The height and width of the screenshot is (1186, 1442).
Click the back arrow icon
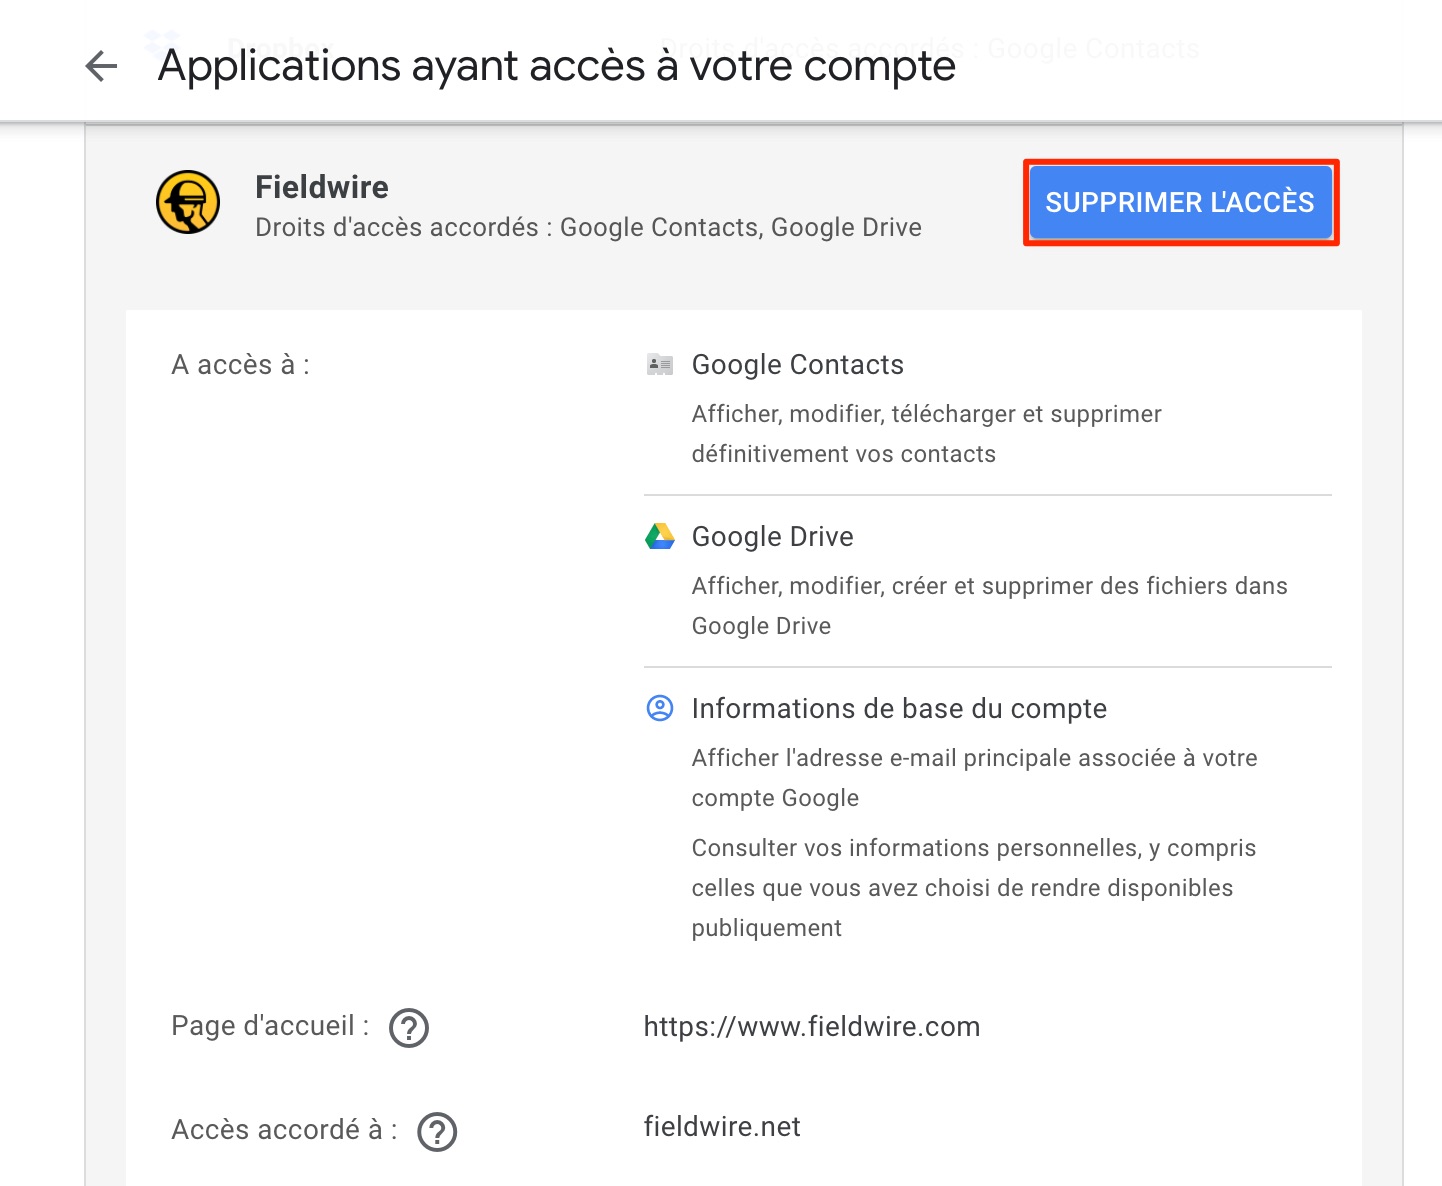(101, 67)
